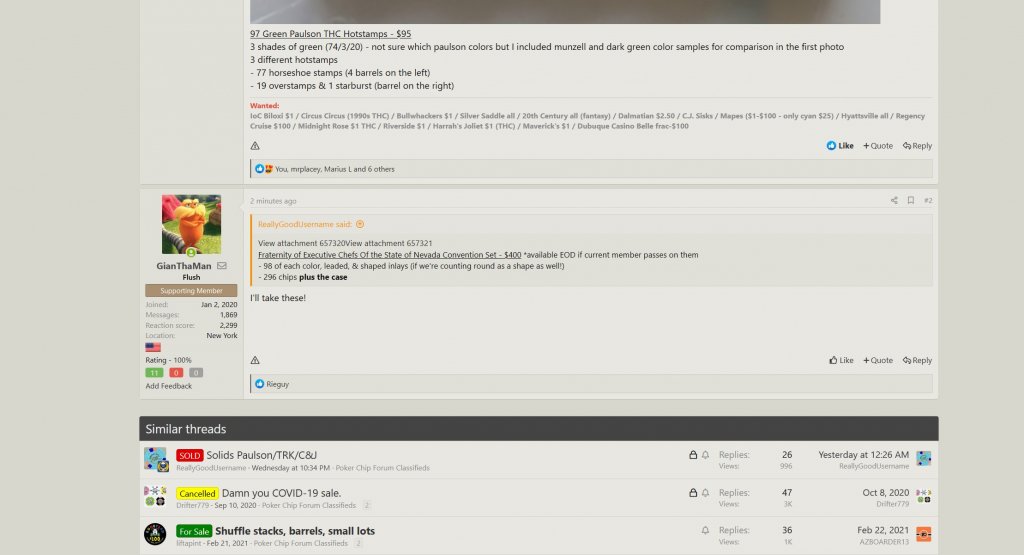
Task: Jump to page 2 of COVID-19 sale thread
Action: pyautogui.click(x=366, y=505)
